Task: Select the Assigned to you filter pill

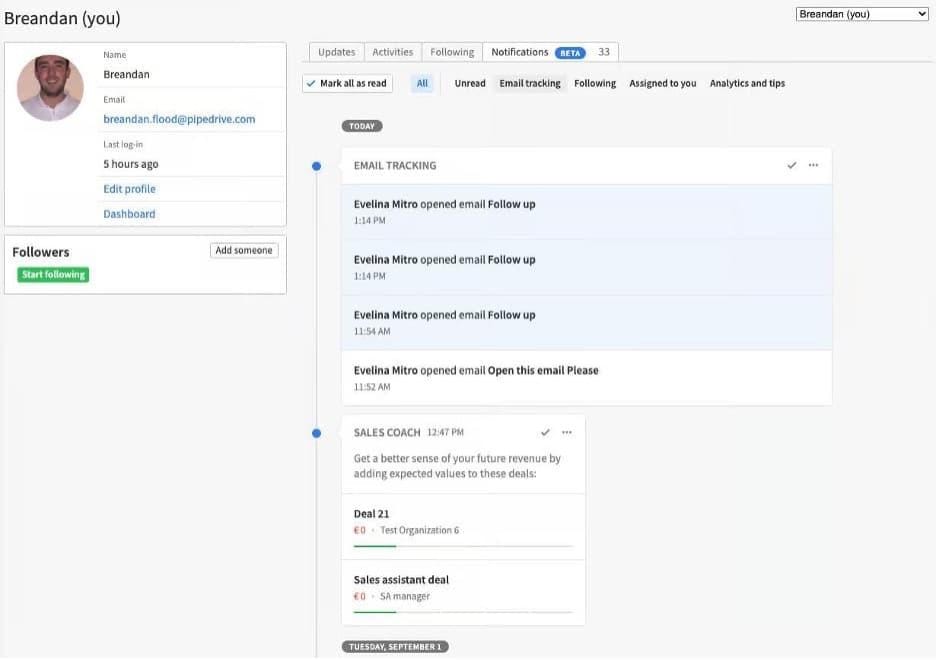Action: pos(662,83)
